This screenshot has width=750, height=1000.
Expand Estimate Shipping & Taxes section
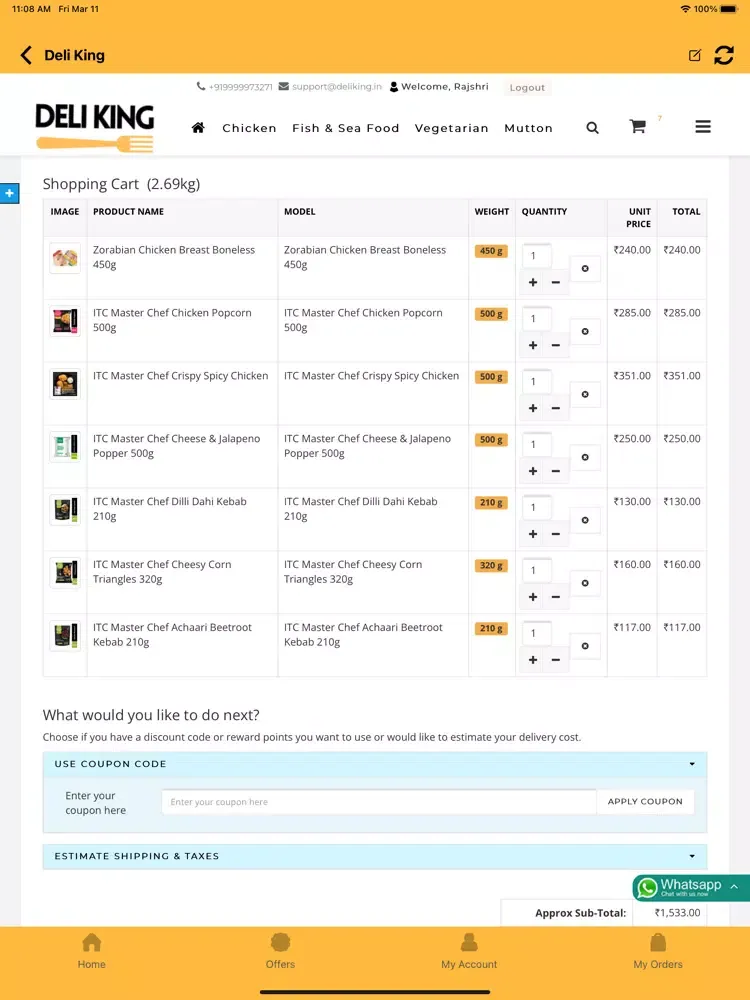pos(375,857)
